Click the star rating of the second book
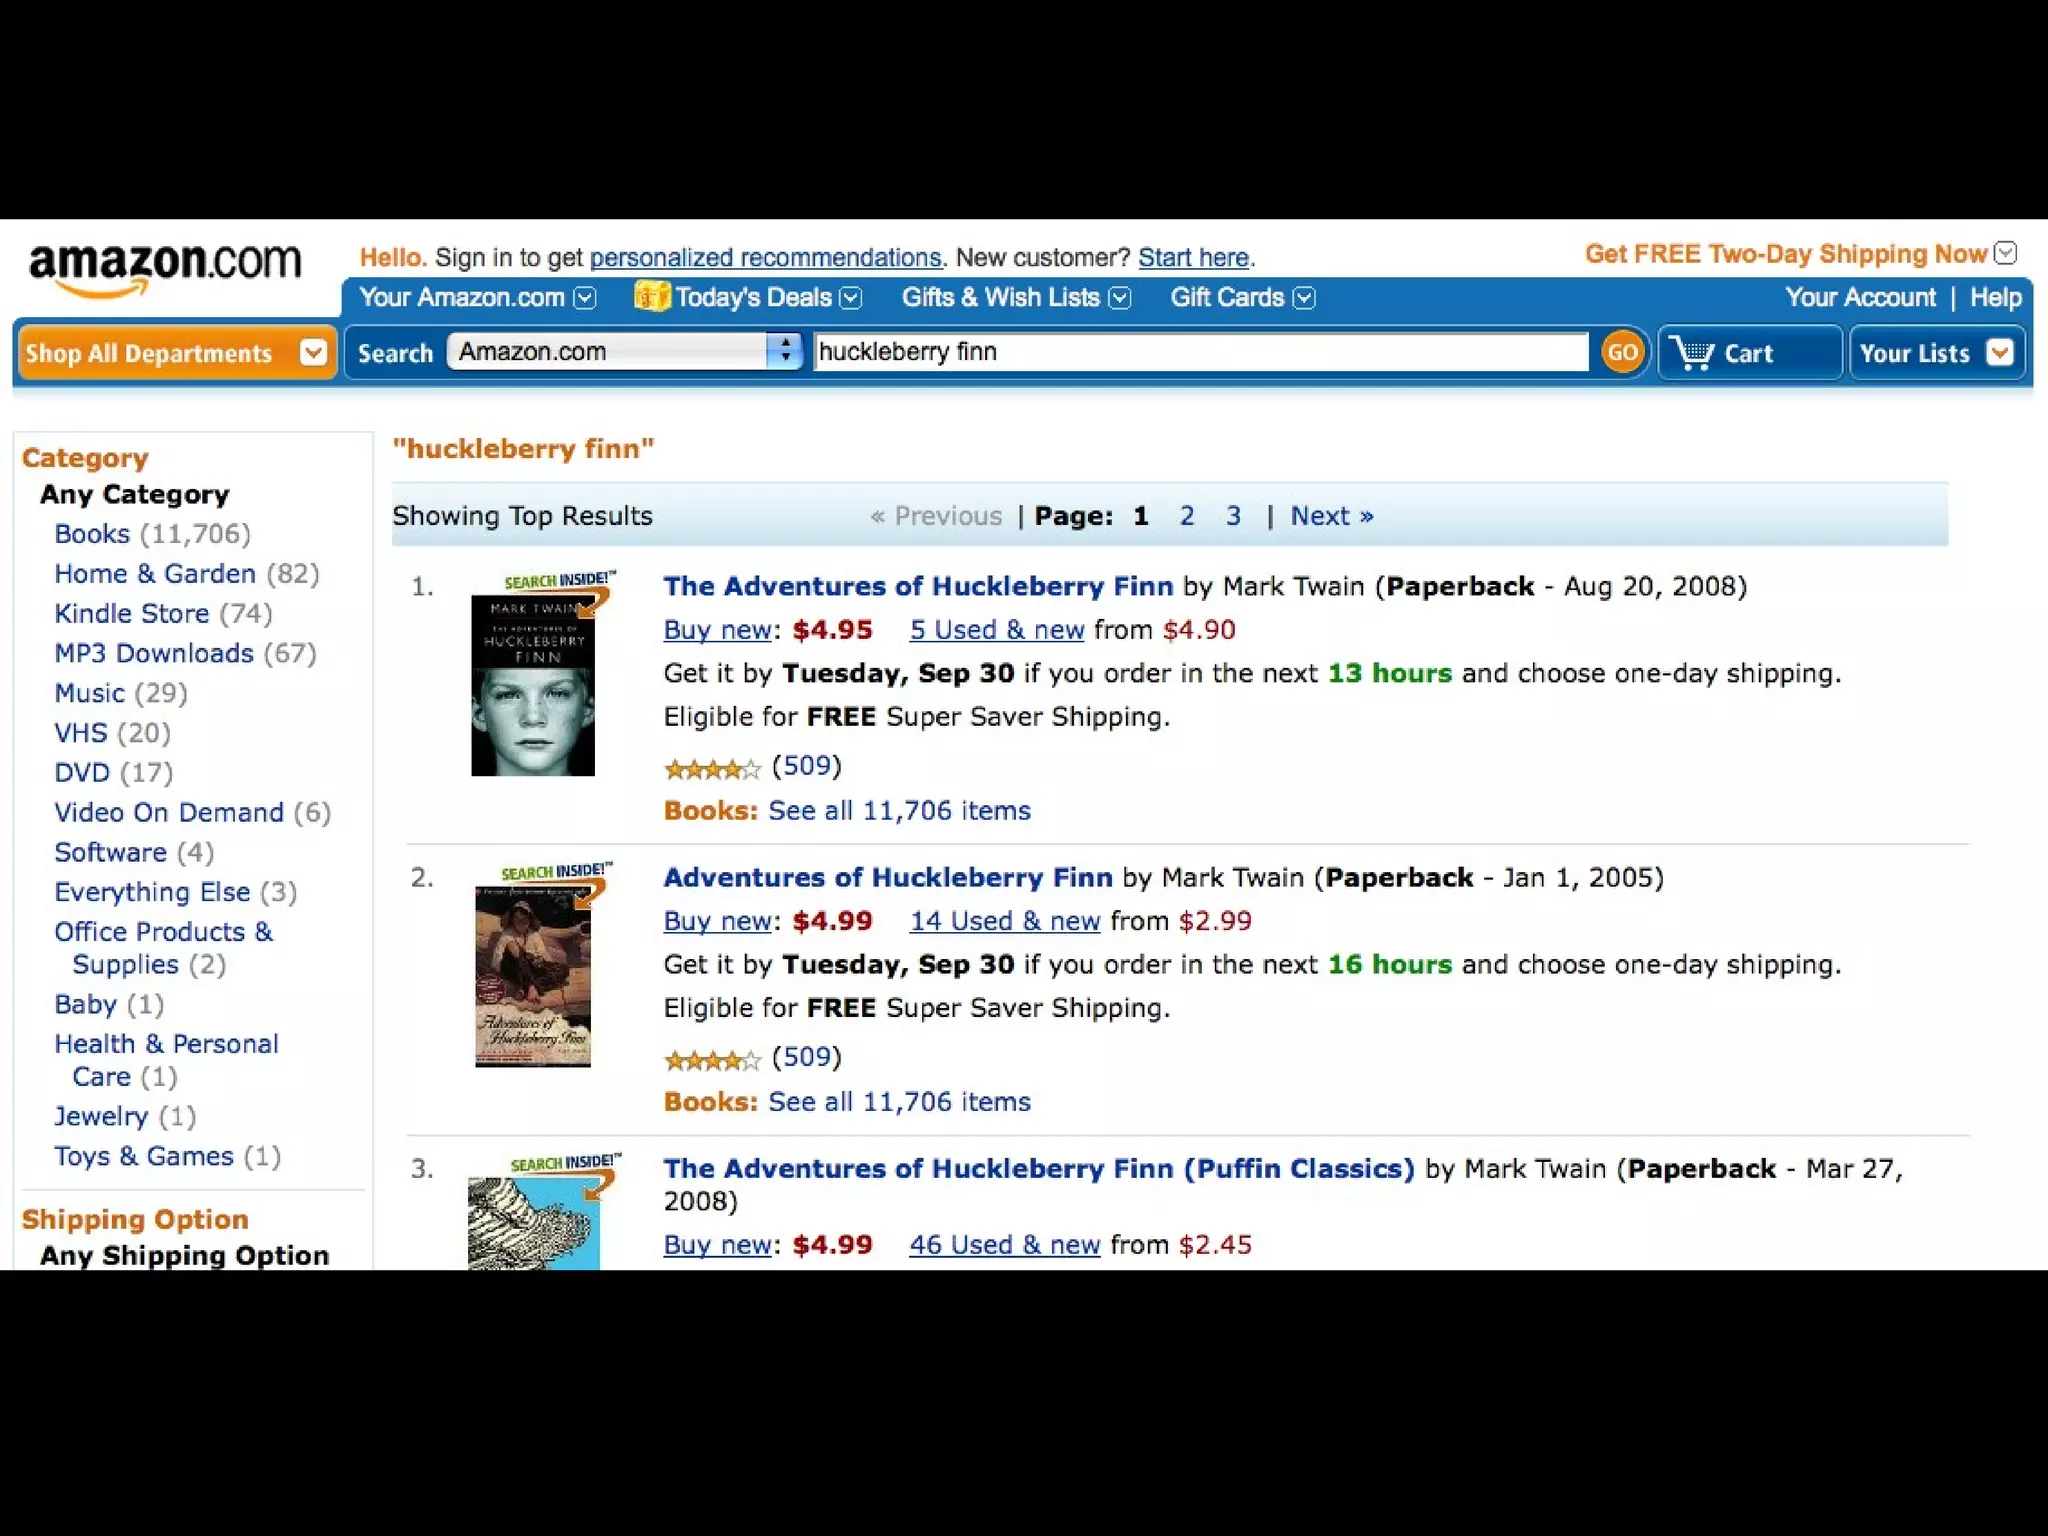 click(712, 1060)
